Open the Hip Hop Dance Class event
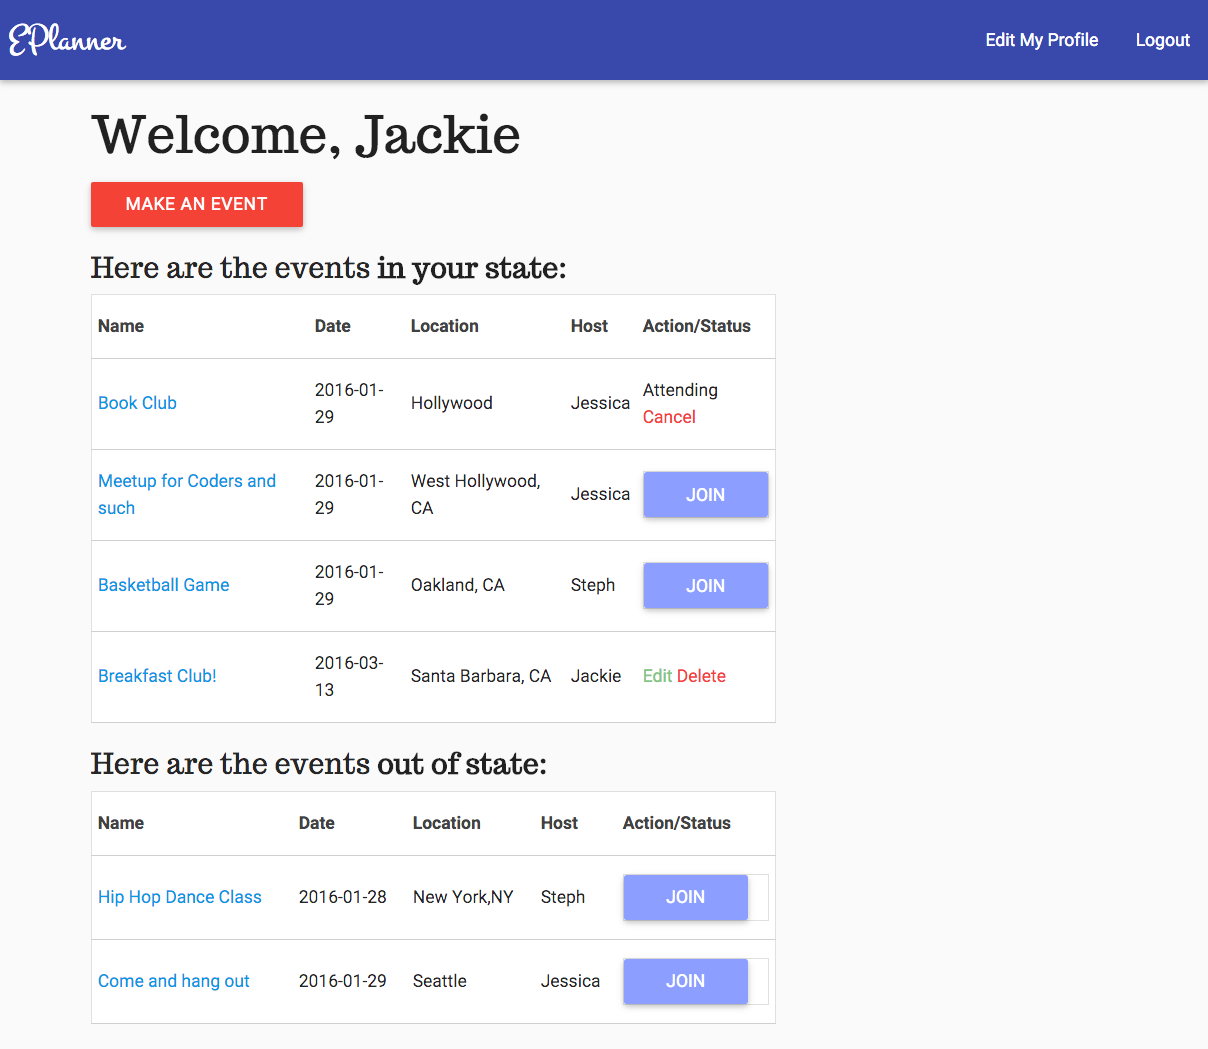1208x1049 pixels. [180, 897]
